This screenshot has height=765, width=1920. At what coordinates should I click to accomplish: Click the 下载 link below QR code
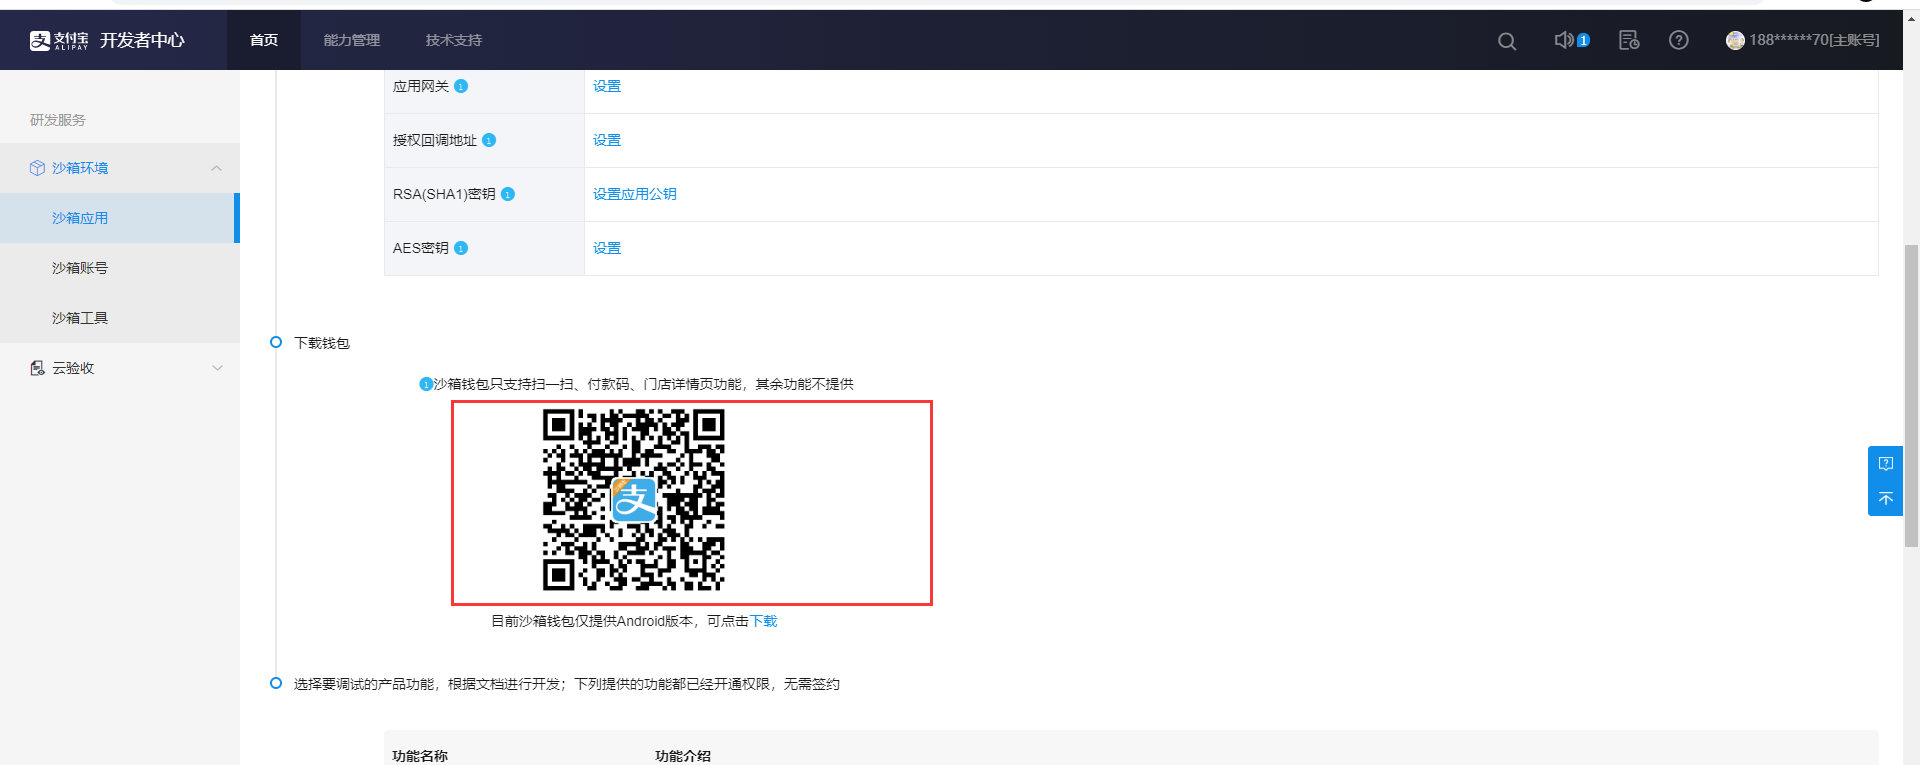click(x=764, y=621)
